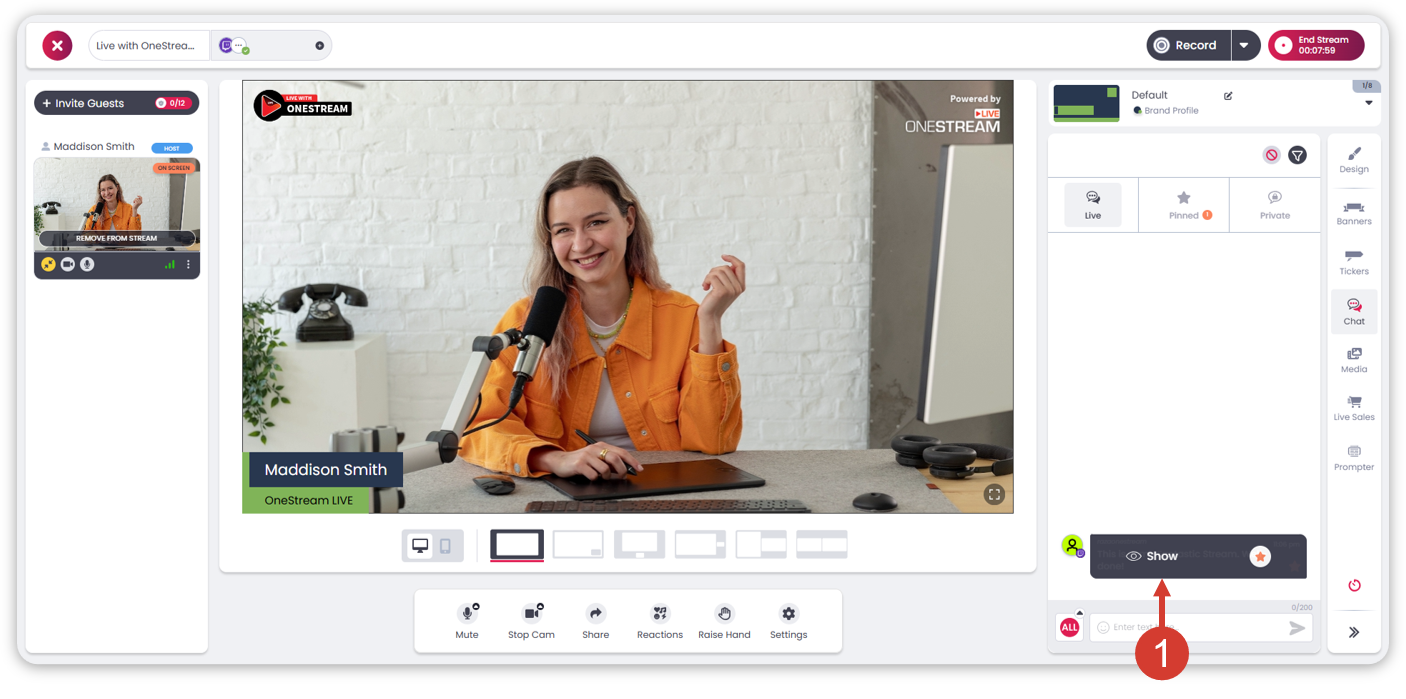1406x699 pixels.
Task: Open the Record dropdown arrow
Action: (1244, 45)
